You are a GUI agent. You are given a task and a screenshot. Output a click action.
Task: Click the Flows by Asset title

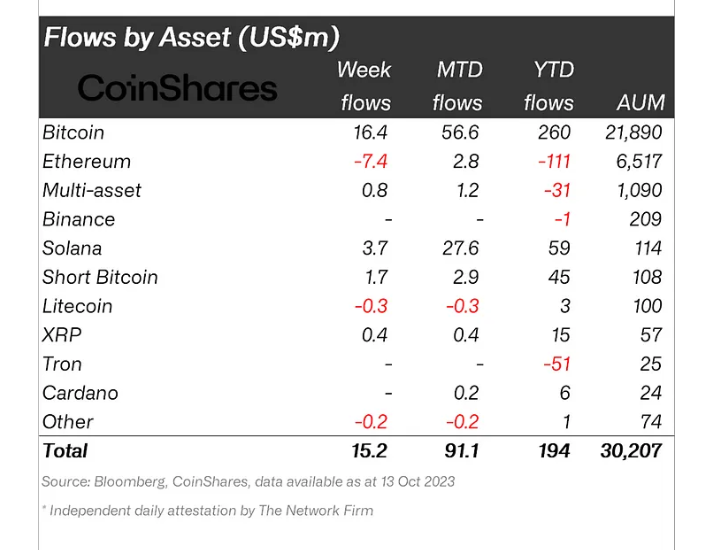click(x=191, y=38)
